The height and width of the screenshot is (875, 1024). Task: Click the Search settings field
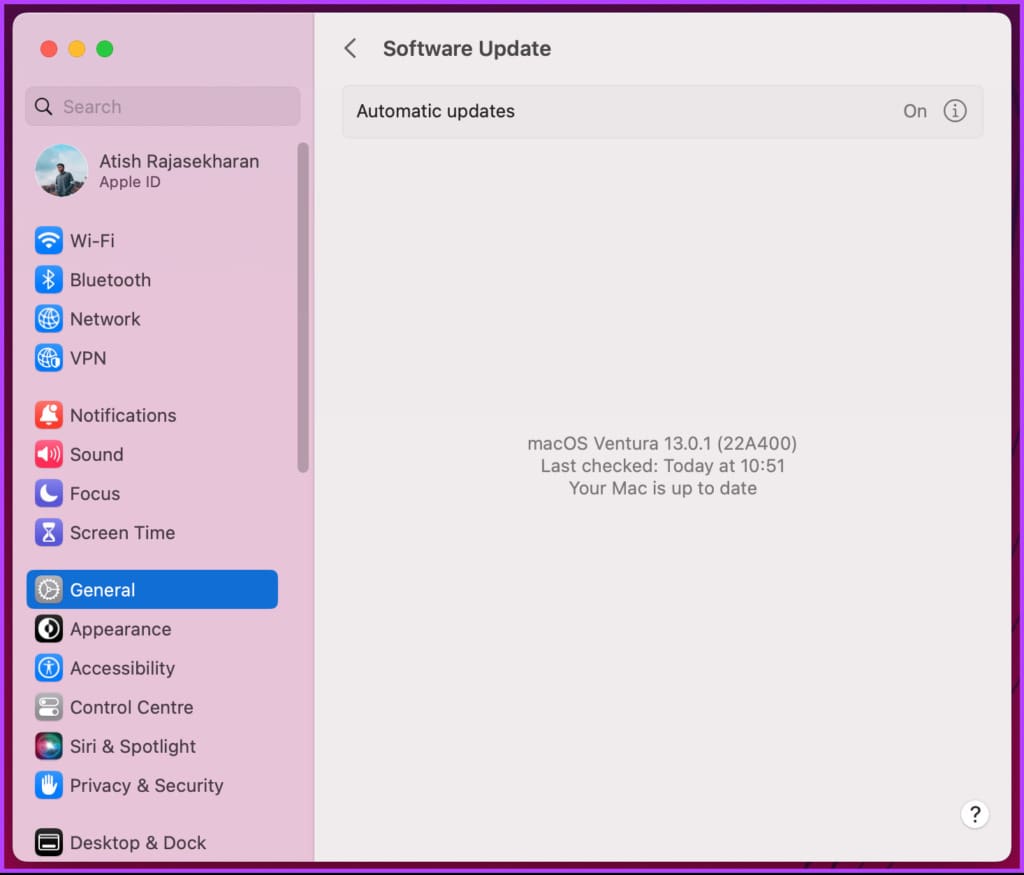[163, 106]
